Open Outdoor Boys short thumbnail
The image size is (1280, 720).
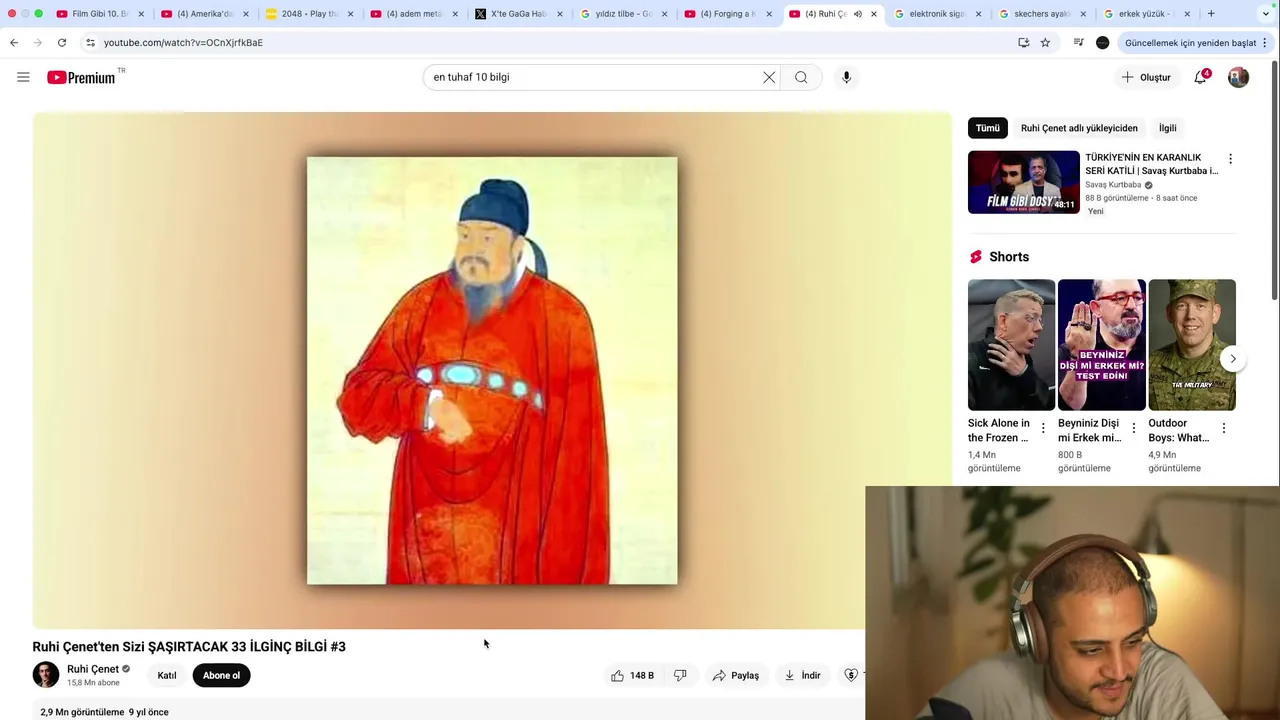(1192, 345)
